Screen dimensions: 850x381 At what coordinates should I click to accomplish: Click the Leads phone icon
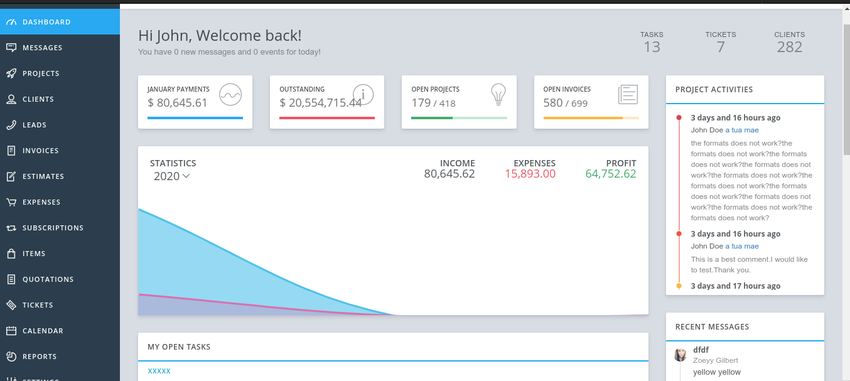point(11,125)
